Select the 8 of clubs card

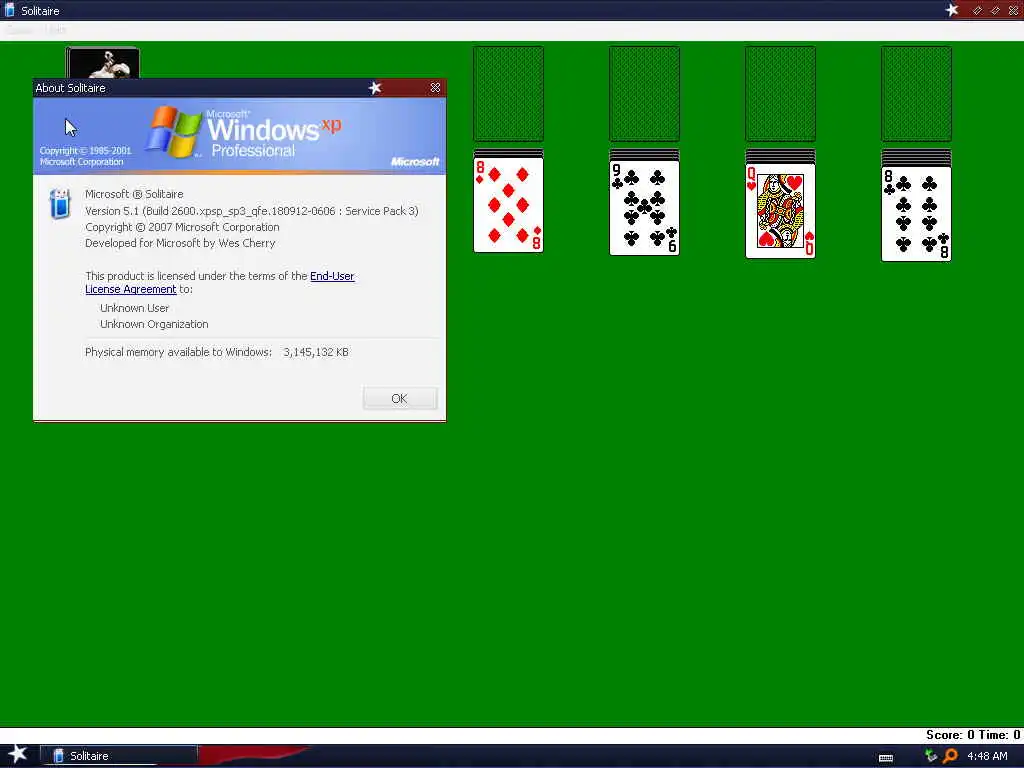click(916, 214)
